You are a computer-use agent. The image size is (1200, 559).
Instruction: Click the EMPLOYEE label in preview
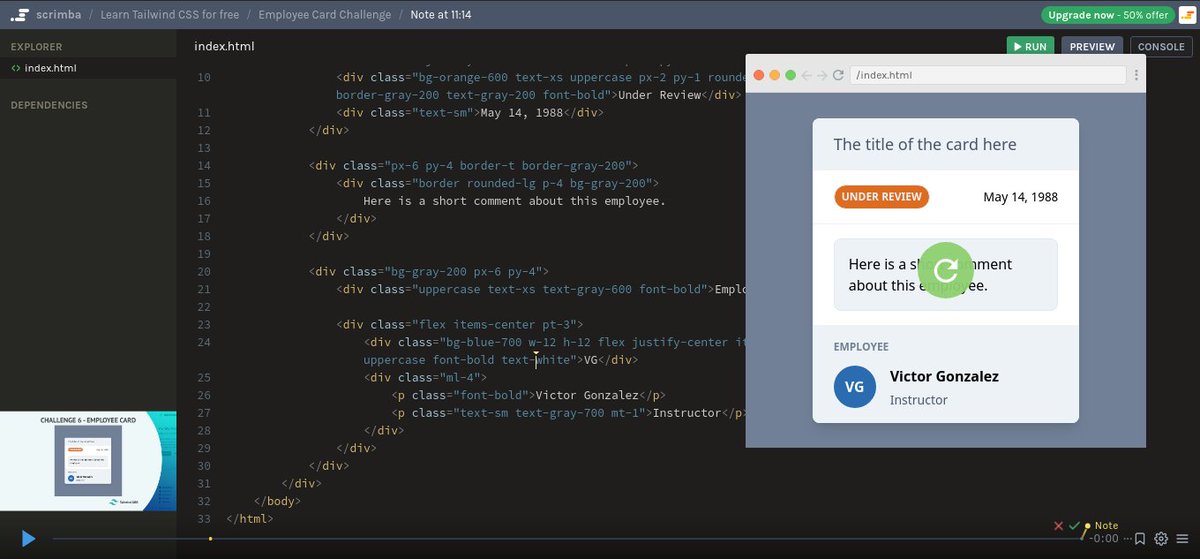[861, 347]
